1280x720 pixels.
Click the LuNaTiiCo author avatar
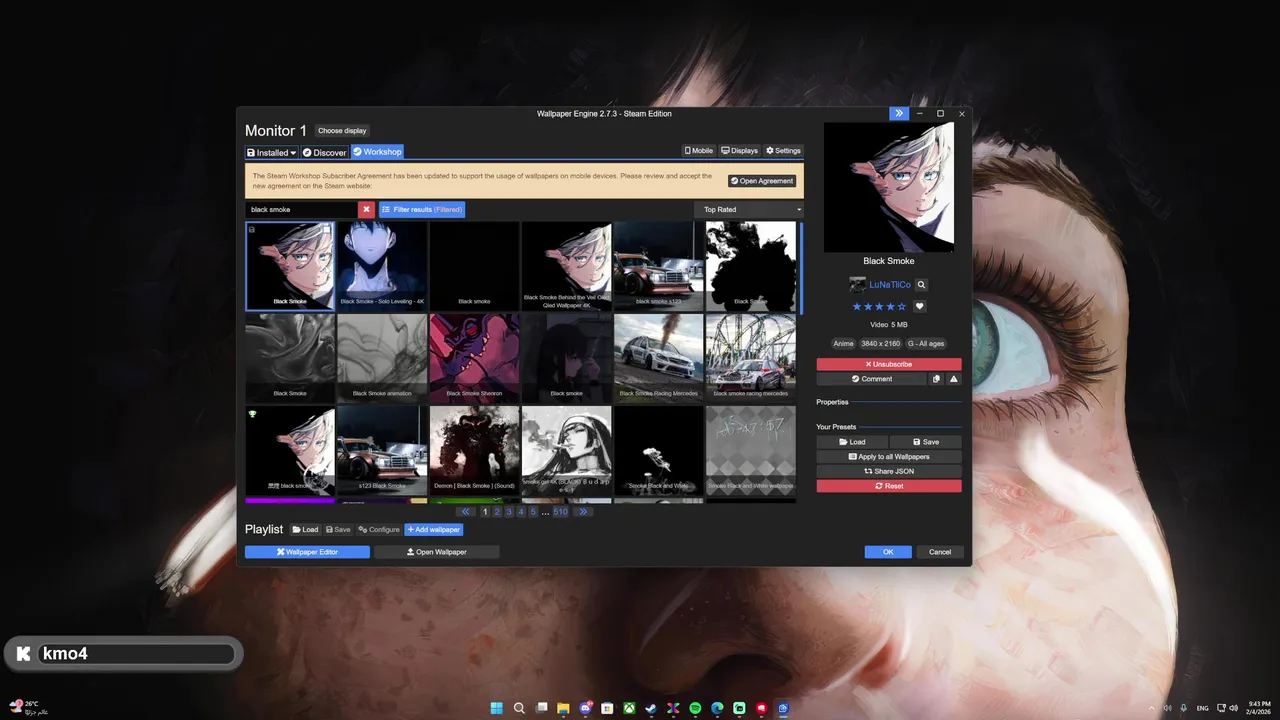point(857,285)
